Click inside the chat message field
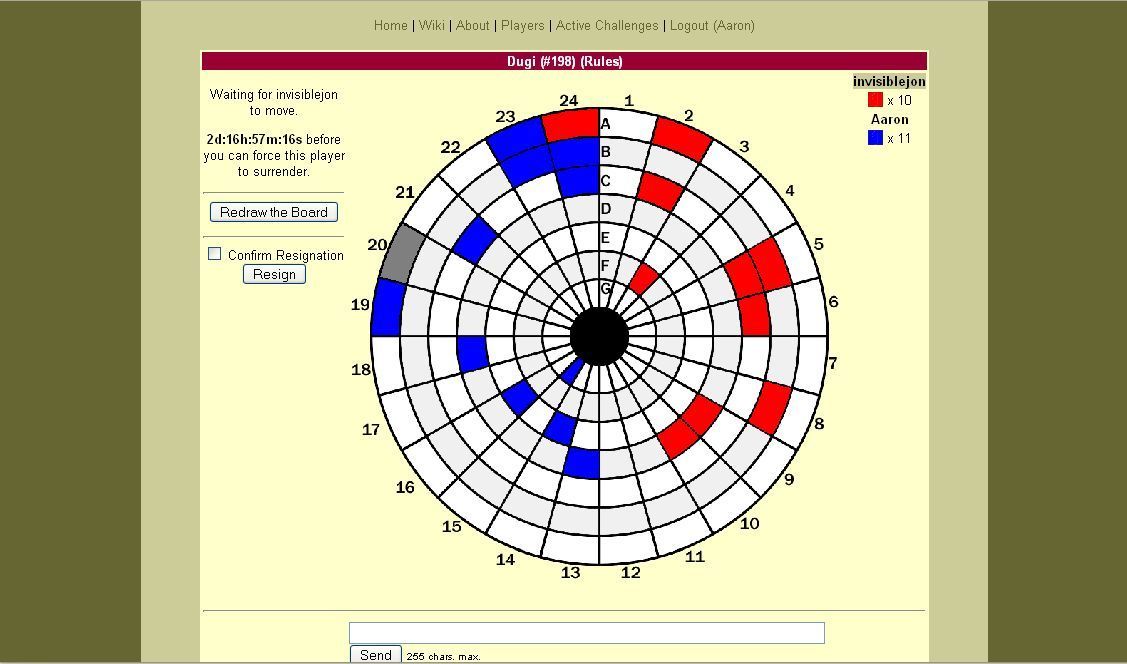1127x664 pixels. pyautogui.click(x=586, y=633)
